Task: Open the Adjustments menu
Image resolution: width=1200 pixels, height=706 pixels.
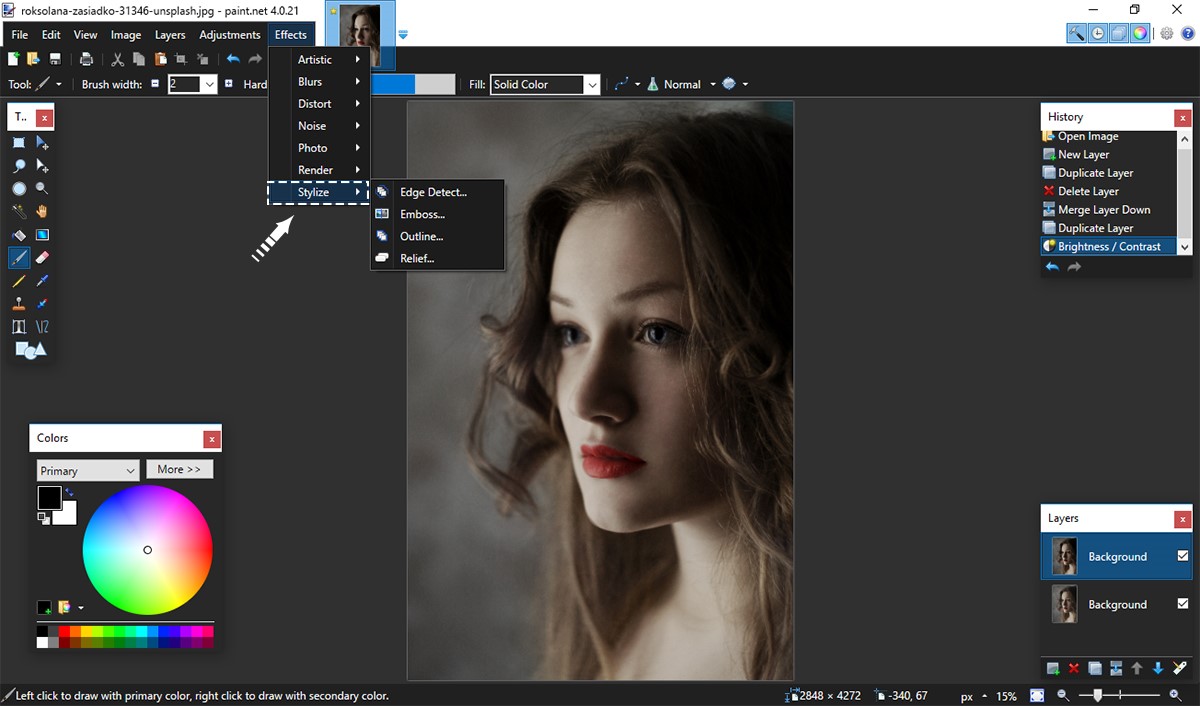Action: pyautogui.click(x=229, y=34)
